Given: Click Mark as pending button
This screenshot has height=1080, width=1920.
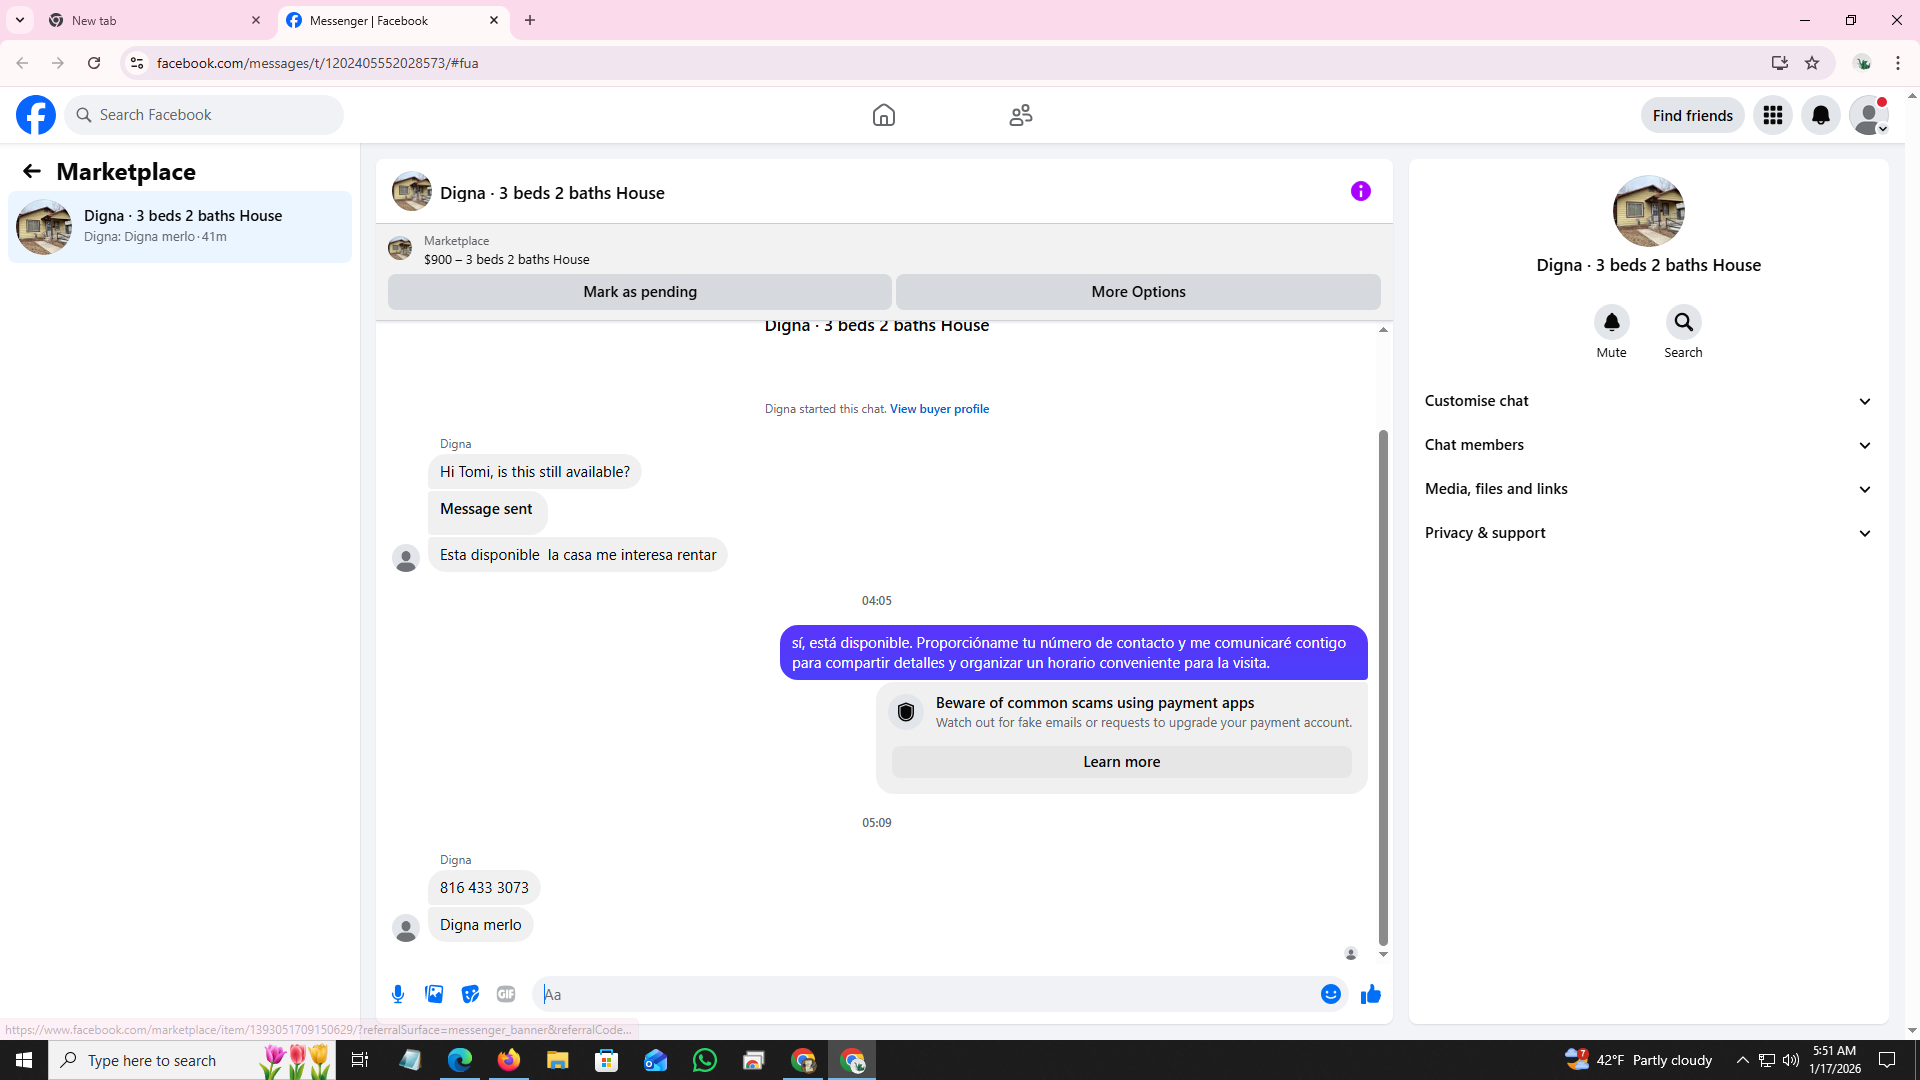Looking at the screenshot, I should (640, 292).
